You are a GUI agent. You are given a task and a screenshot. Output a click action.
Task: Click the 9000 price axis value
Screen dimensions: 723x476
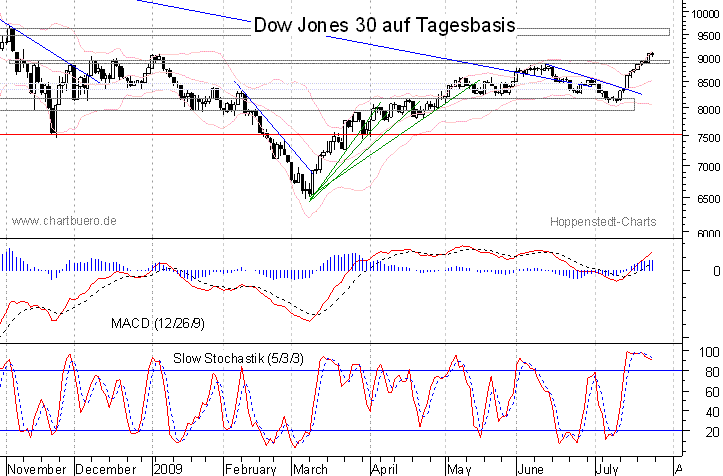(x=708, y=59)
